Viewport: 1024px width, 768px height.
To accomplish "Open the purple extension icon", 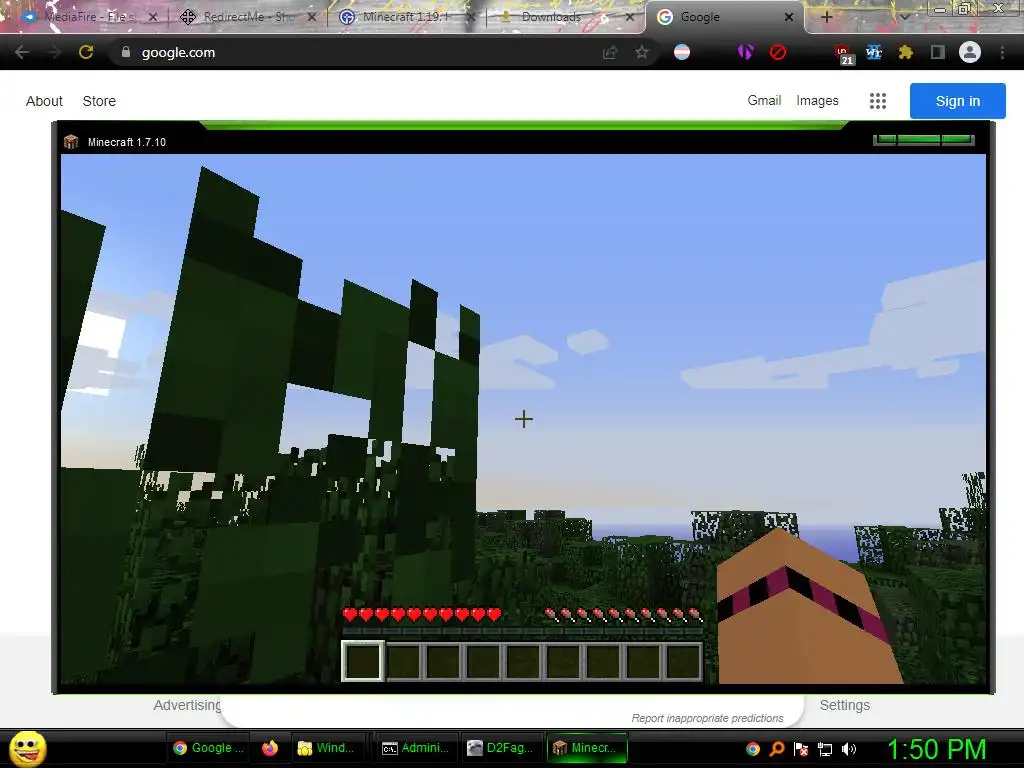I will 745,52.
